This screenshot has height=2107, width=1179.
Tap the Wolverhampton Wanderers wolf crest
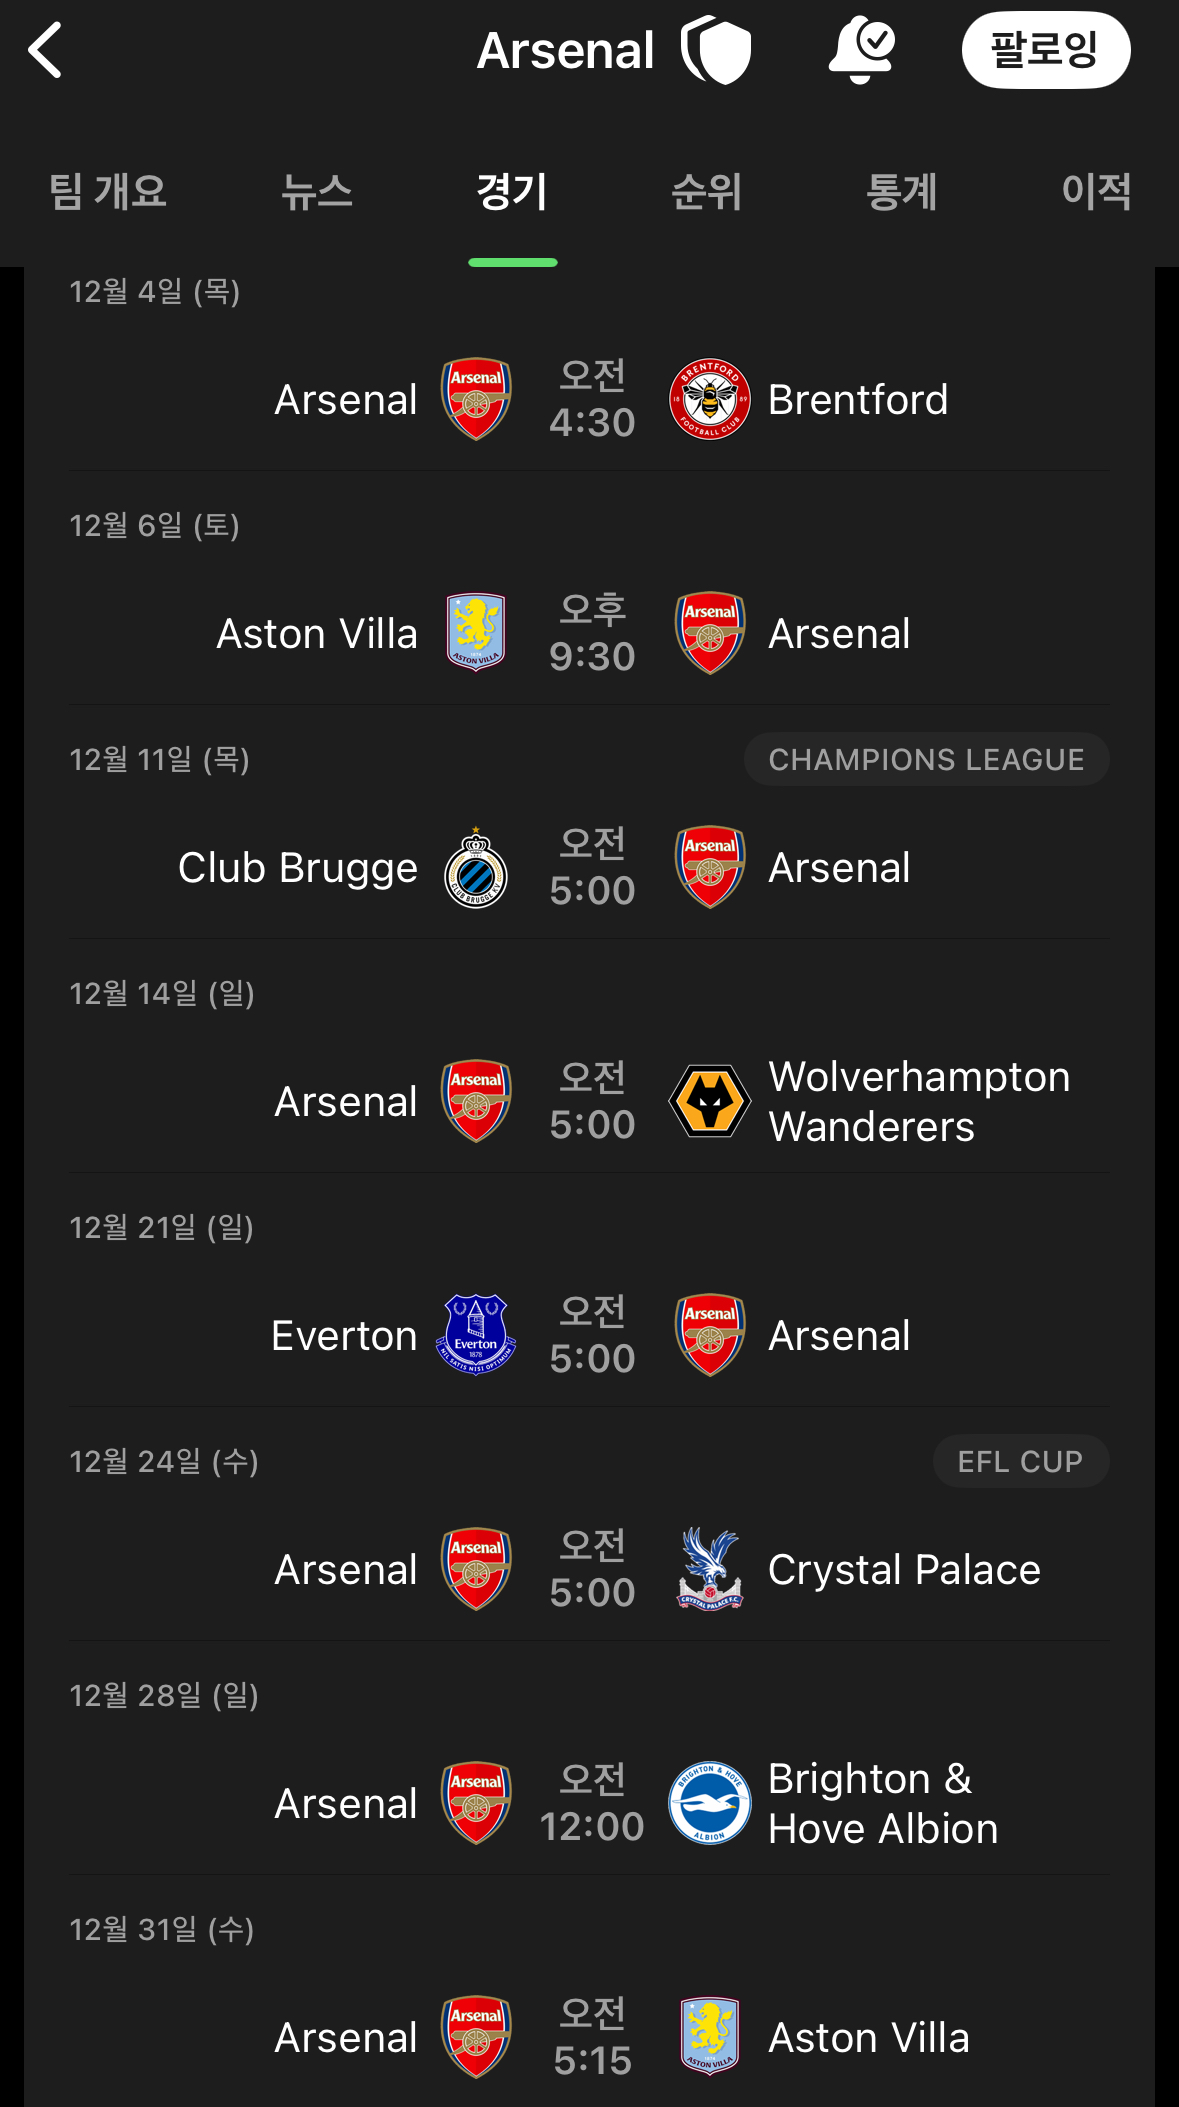click(710, 1102)
